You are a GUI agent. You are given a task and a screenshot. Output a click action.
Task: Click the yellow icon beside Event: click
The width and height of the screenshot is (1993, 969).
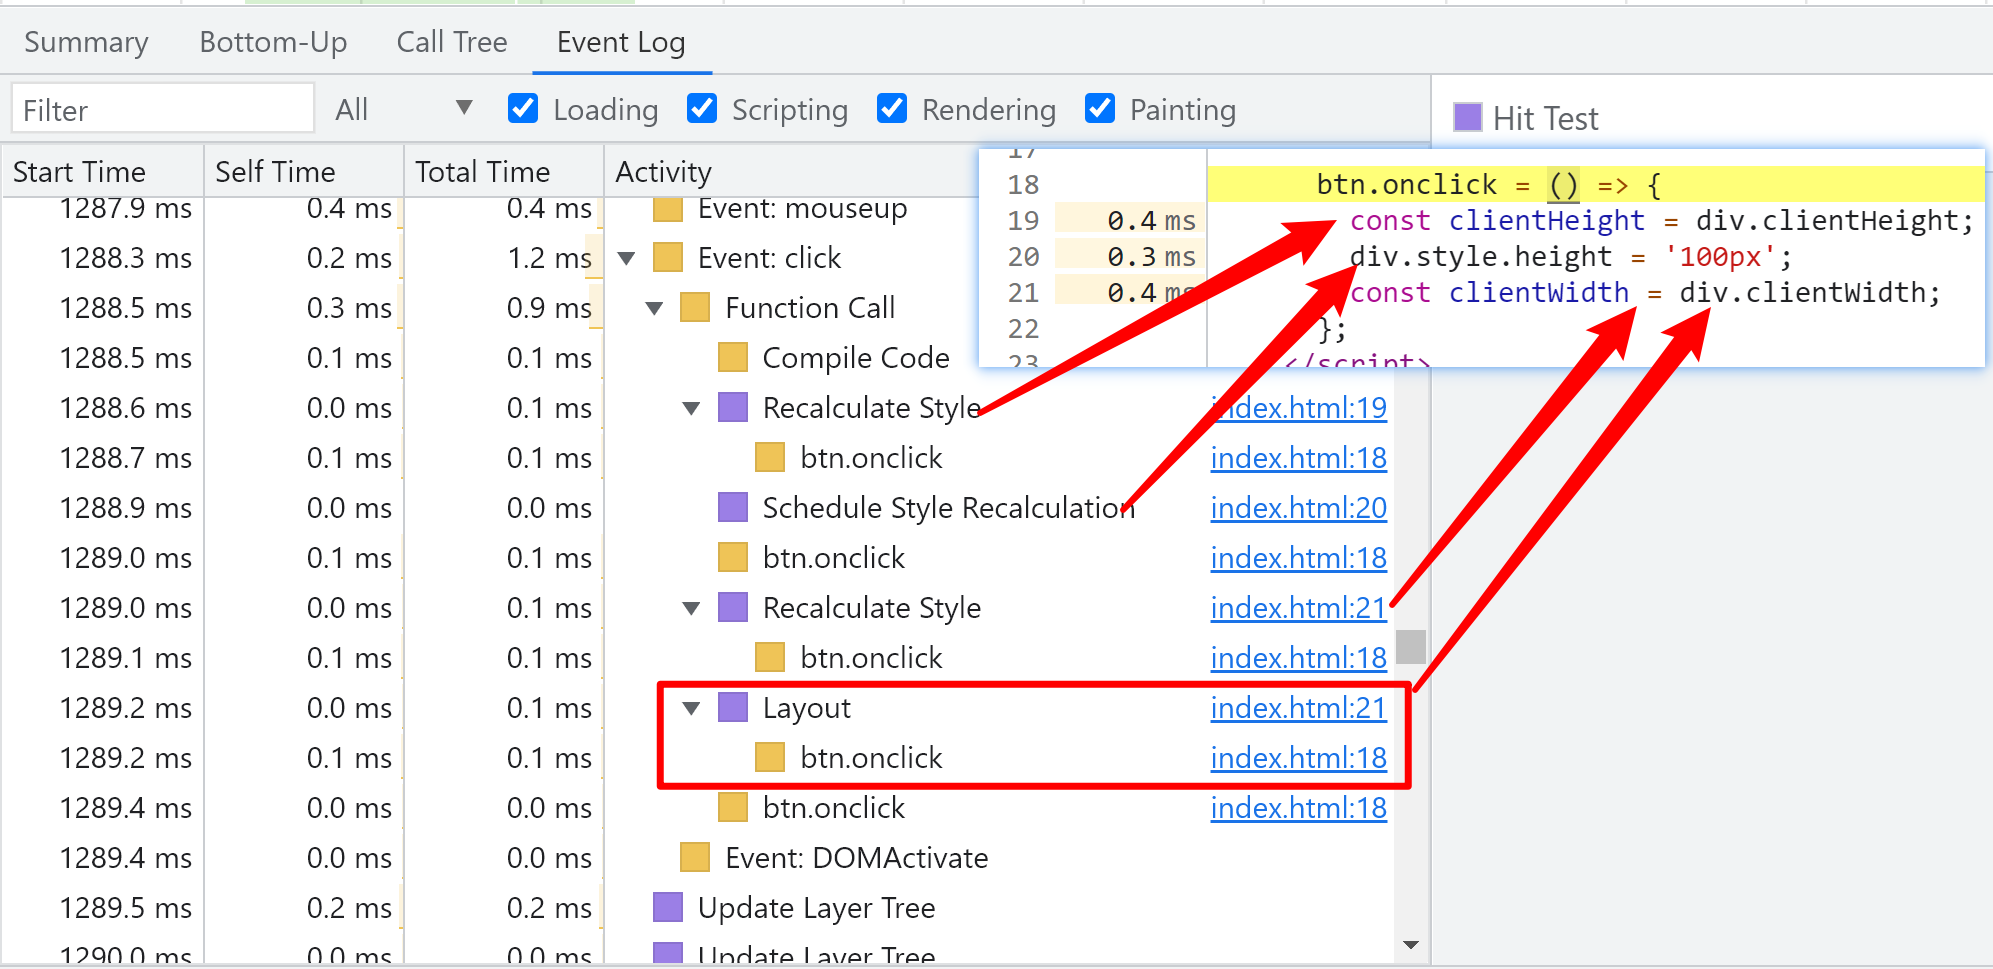(667, 258)
